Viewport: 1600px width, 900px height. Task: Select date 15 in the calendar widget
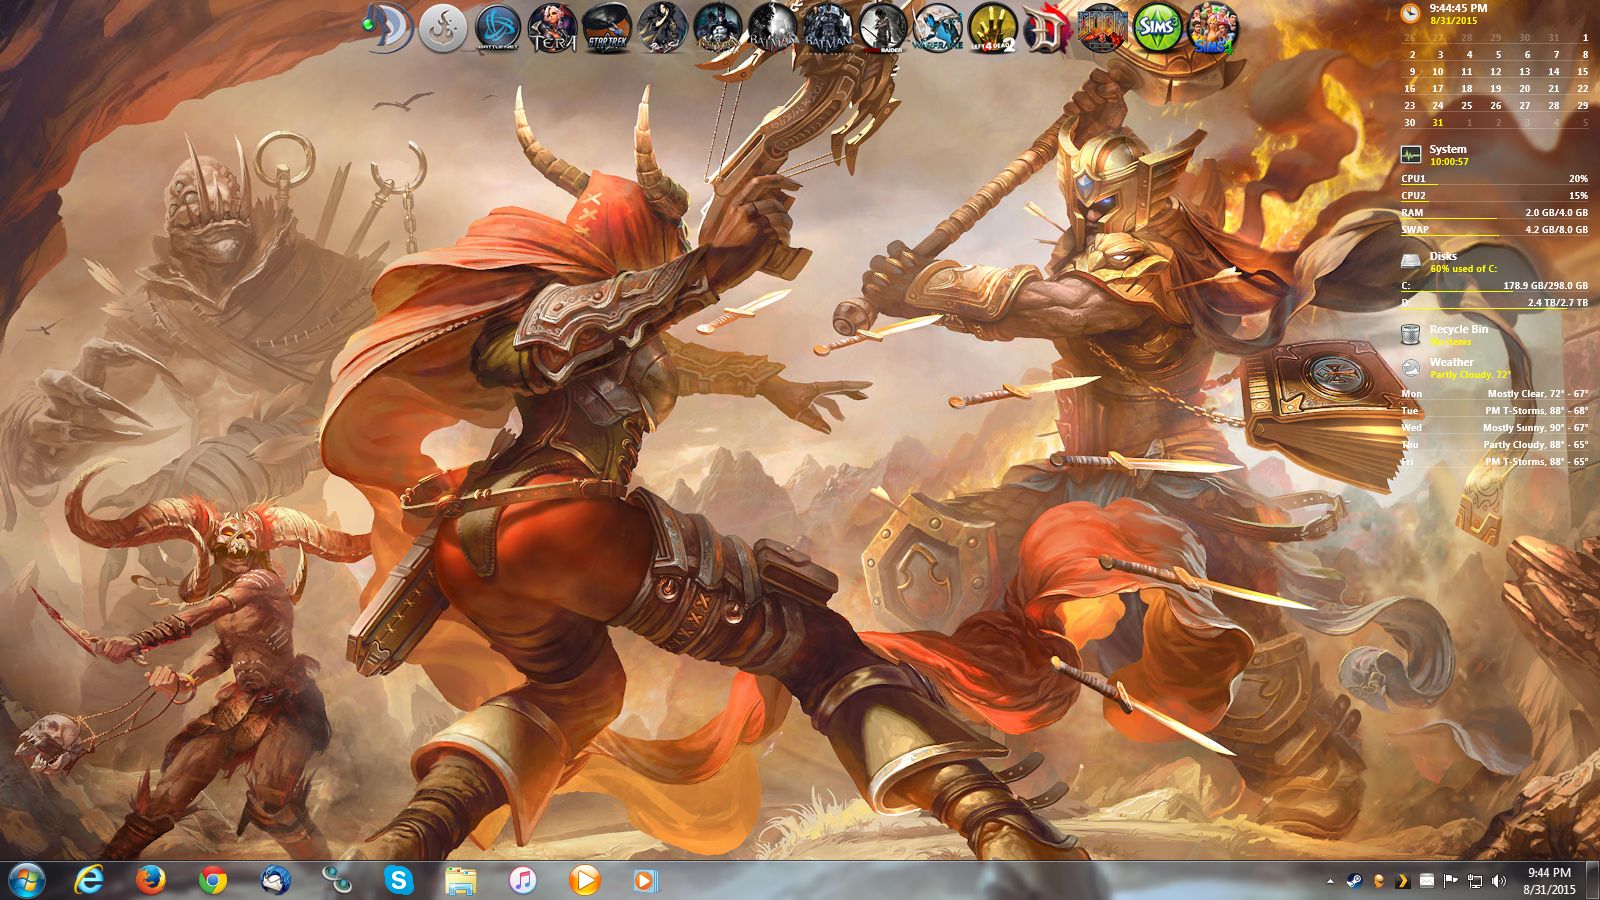tap(1582, 71)
